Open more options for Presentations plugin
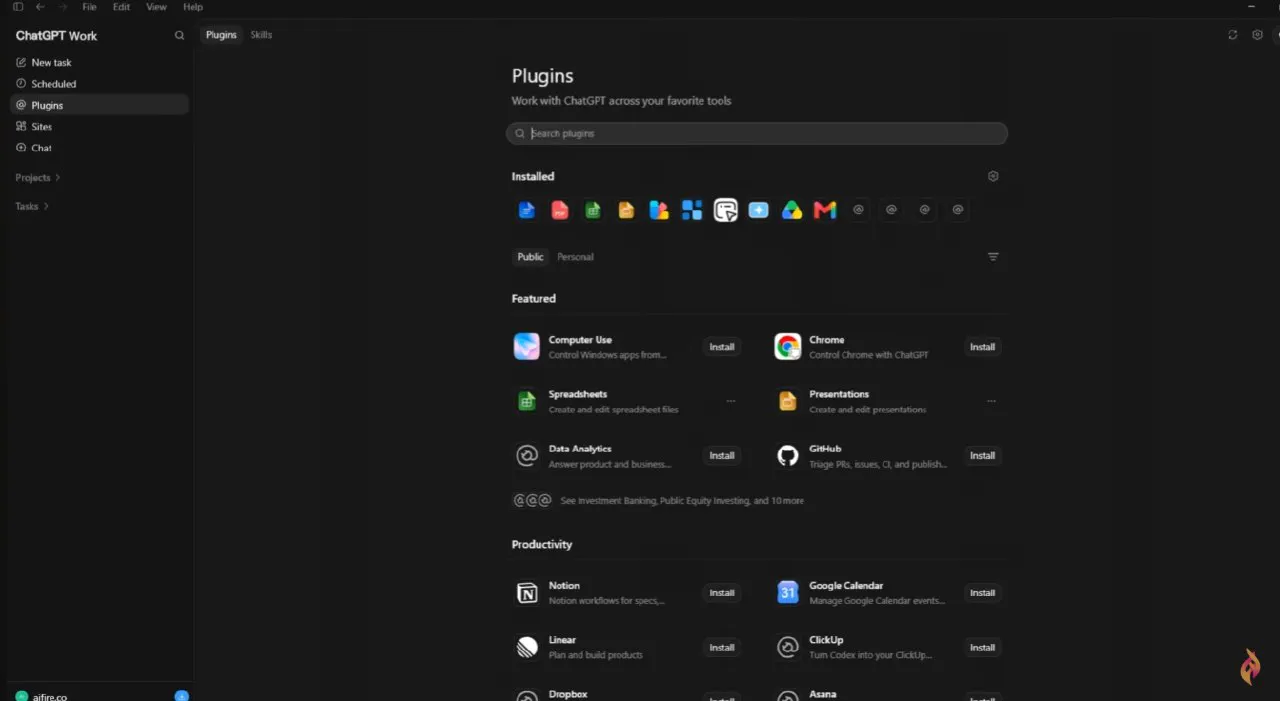This screenshot has width=1280, height=701. tap(991, 401)
